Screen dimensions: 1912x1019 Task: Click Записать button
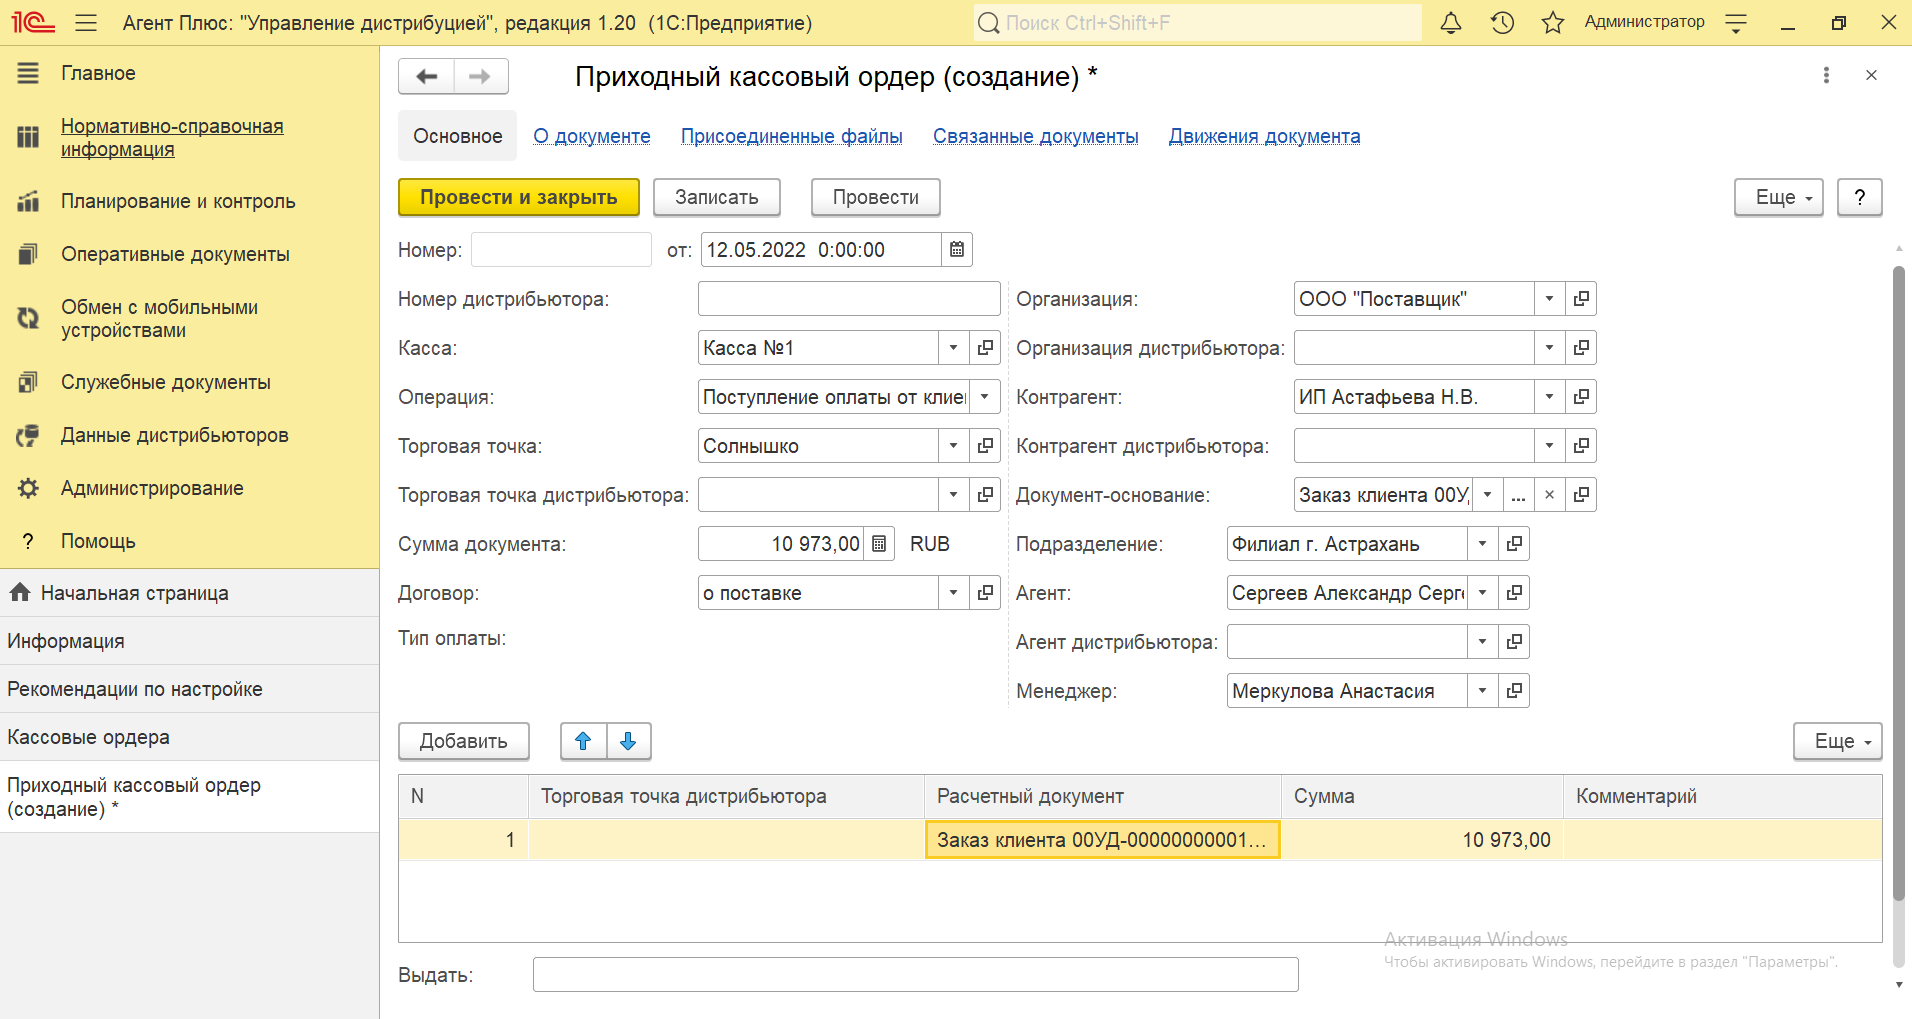tap(717, 197)
